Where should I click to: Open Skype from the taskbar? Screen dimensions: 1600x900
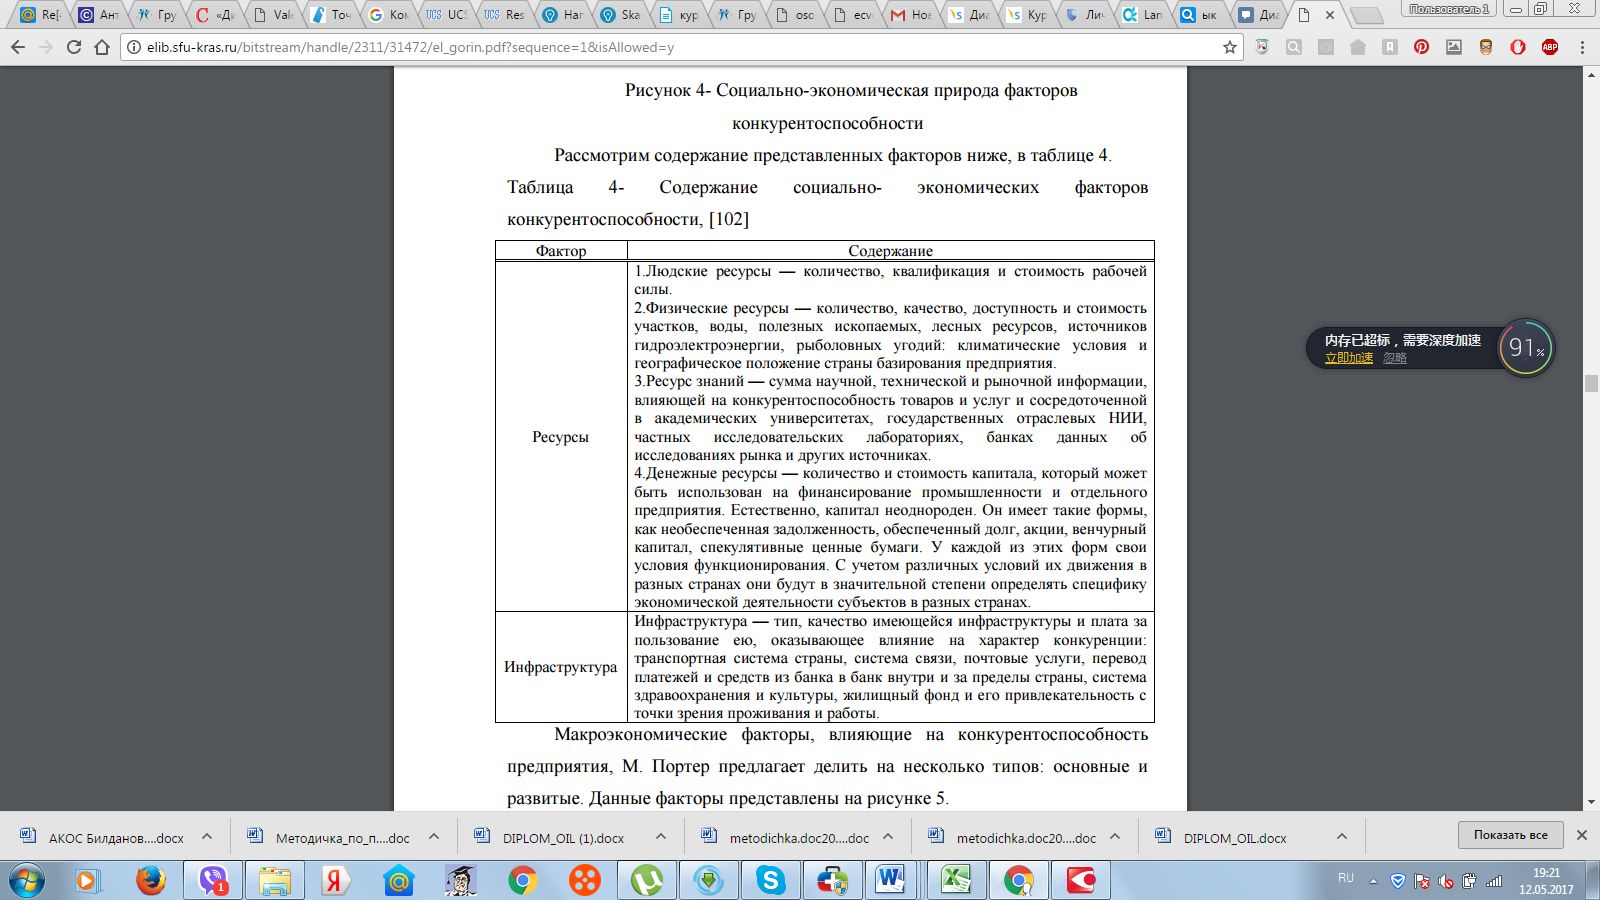point(771,881)
